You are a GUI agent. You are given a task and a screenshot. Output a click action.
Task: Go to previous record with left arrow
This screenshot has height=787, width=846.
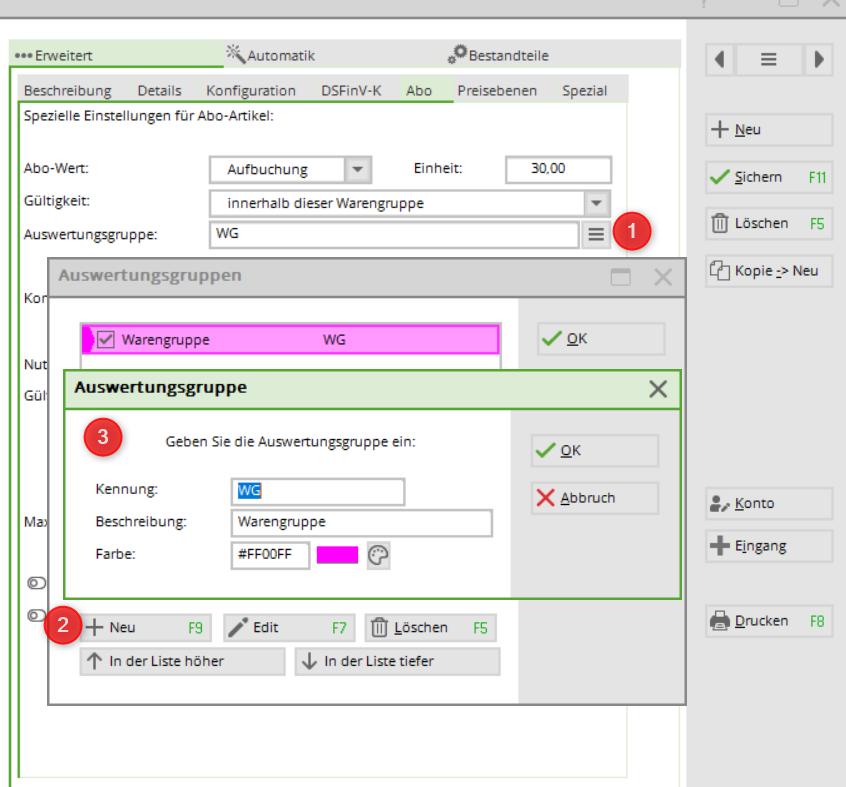720,59
